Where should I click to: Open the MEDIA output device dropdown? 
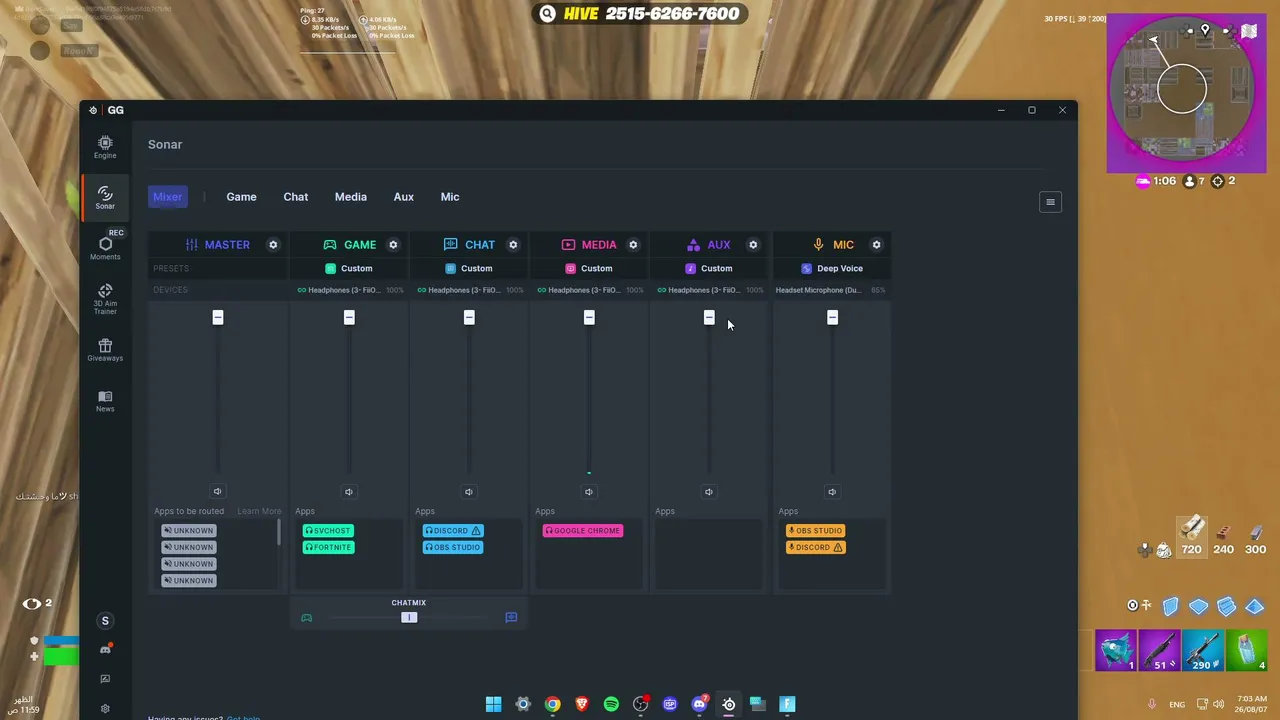click(x=590, y=290)
